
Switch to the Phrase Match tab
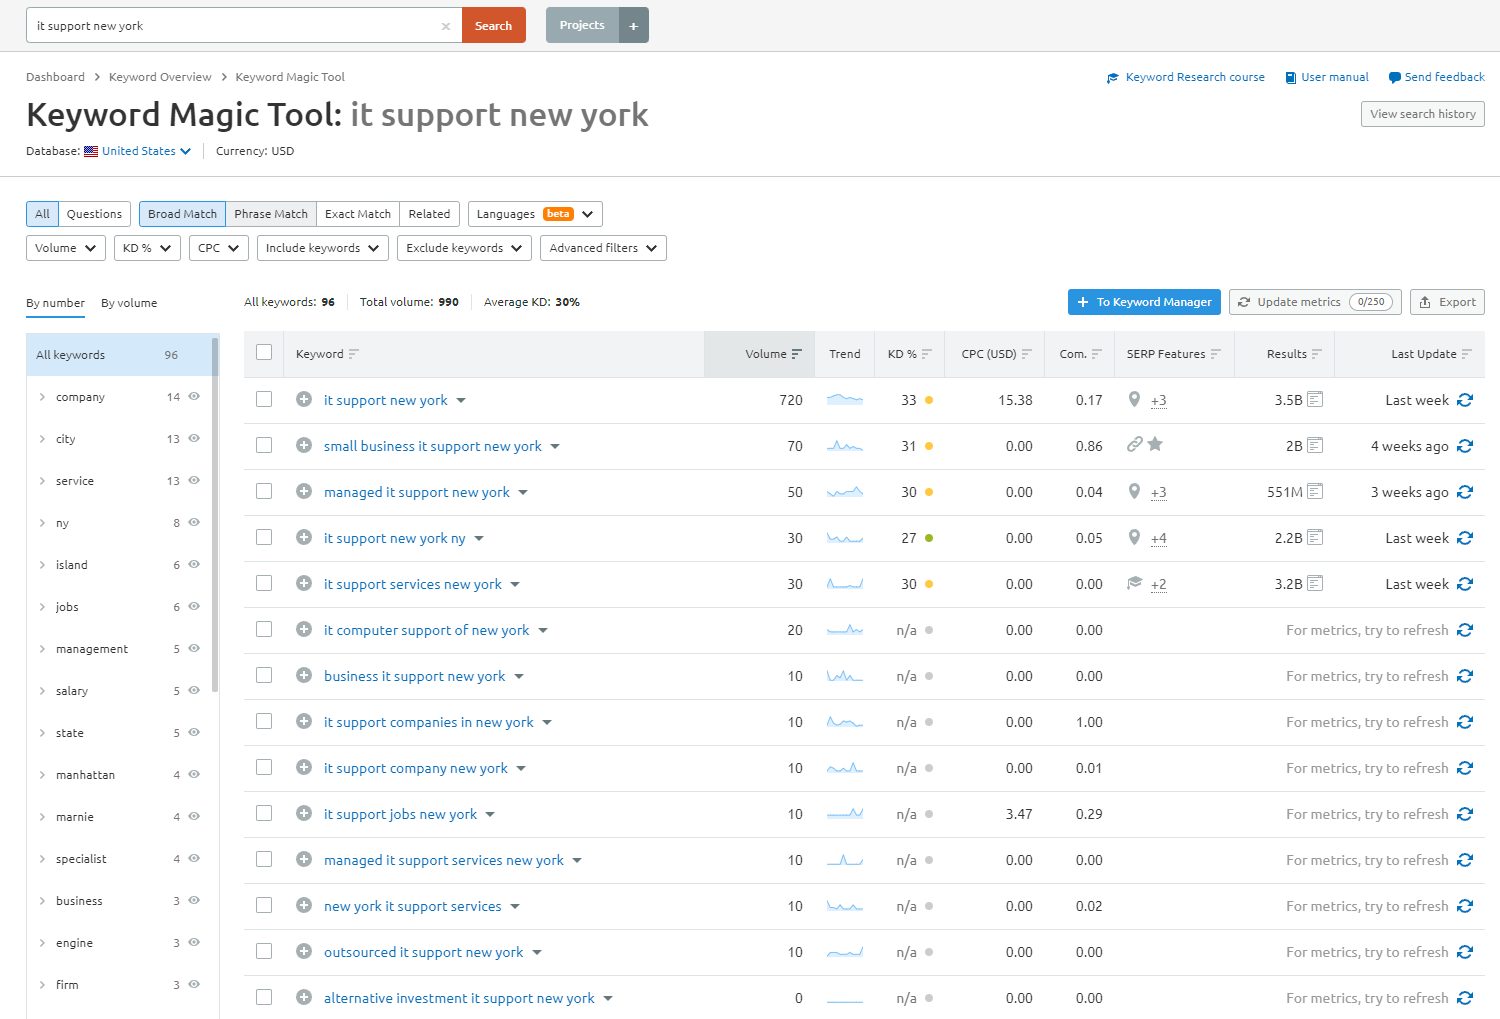[x=271, y=214]
